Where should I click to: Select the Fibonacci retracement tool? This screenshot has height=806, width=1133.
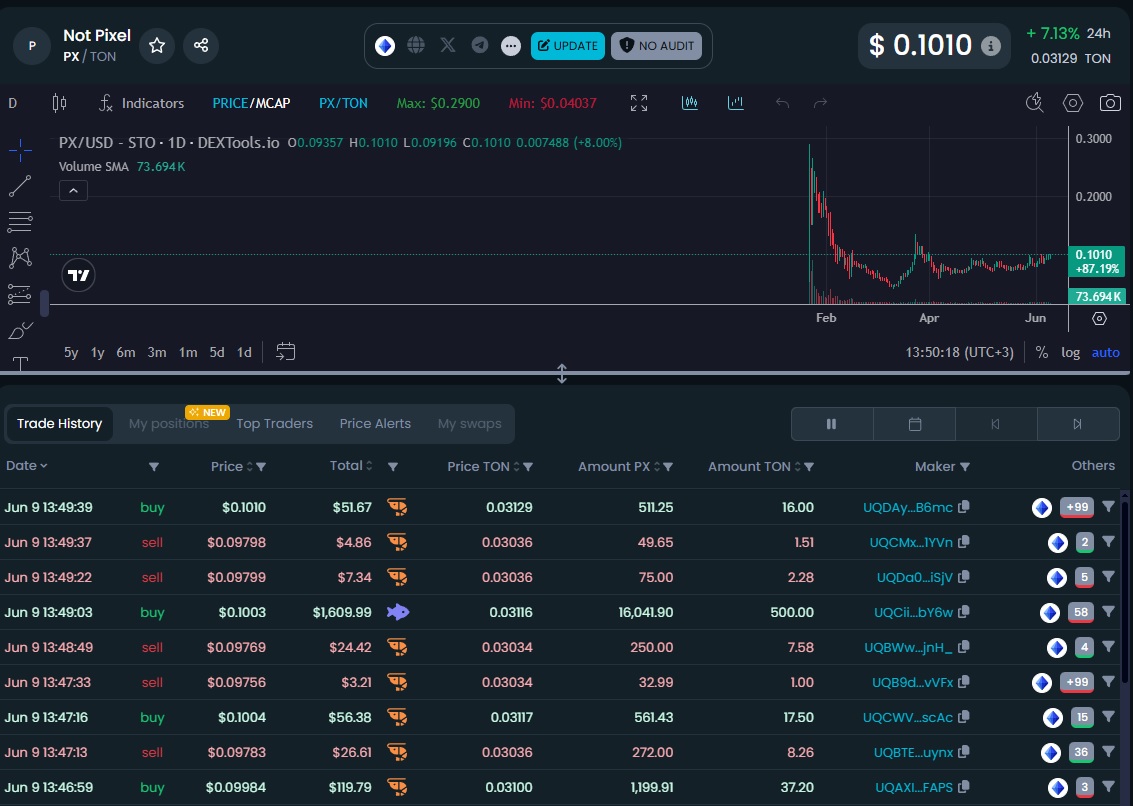(x=20, y=222)
